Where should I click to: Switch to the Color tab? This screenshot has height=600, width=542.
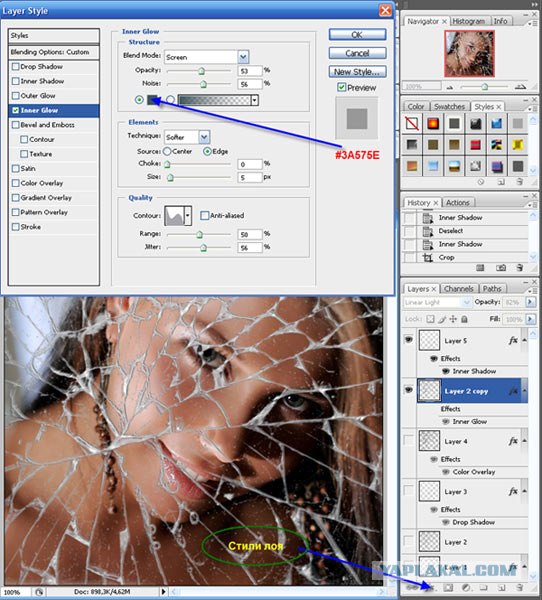[x=416, y=107]
